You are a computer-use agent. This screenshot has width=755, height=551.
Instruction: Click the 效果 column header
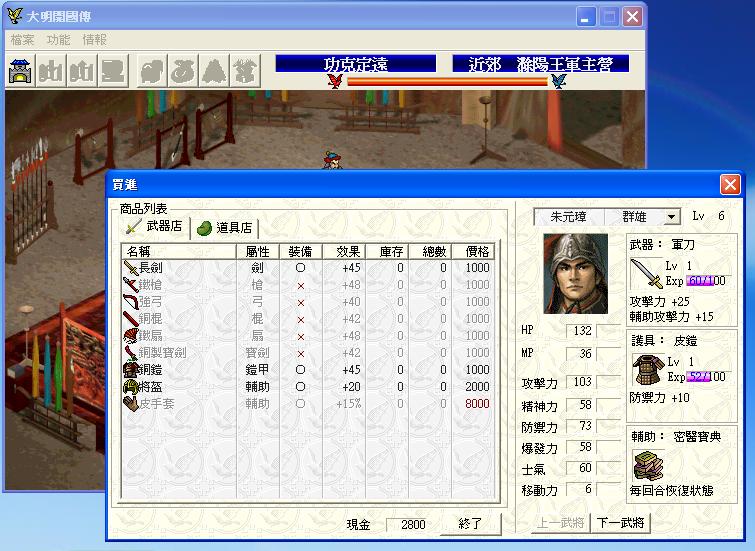click(x=344, y=251)
